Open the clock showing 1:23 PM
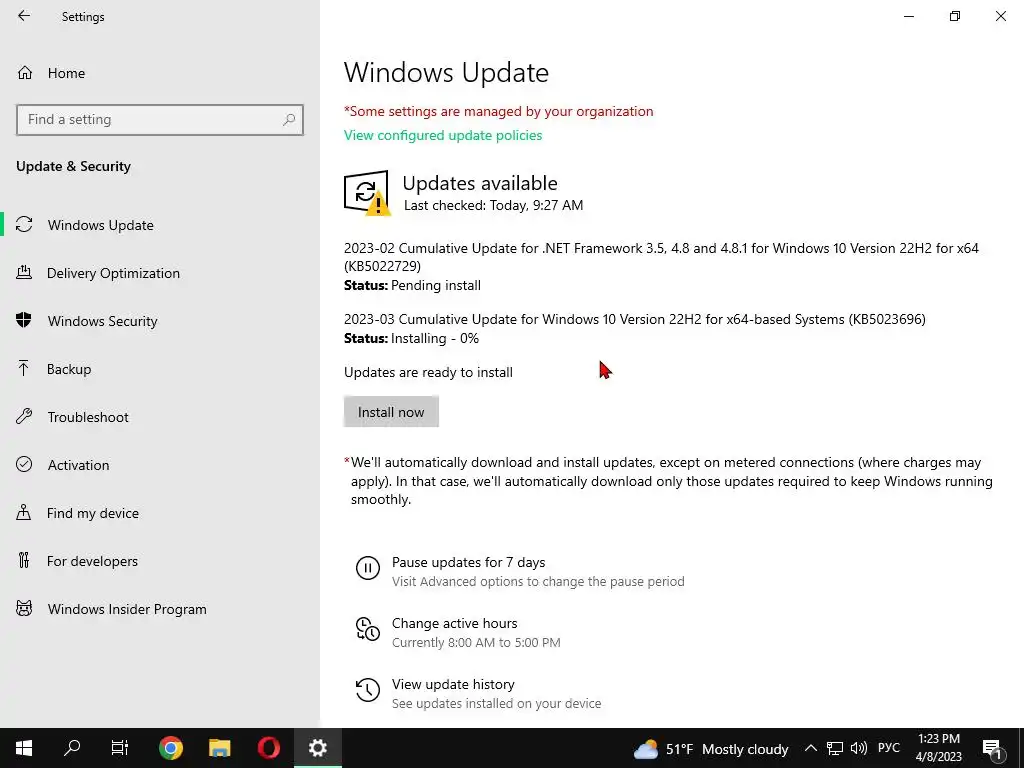Screen dimensions: 1024x768 point(938,748)
